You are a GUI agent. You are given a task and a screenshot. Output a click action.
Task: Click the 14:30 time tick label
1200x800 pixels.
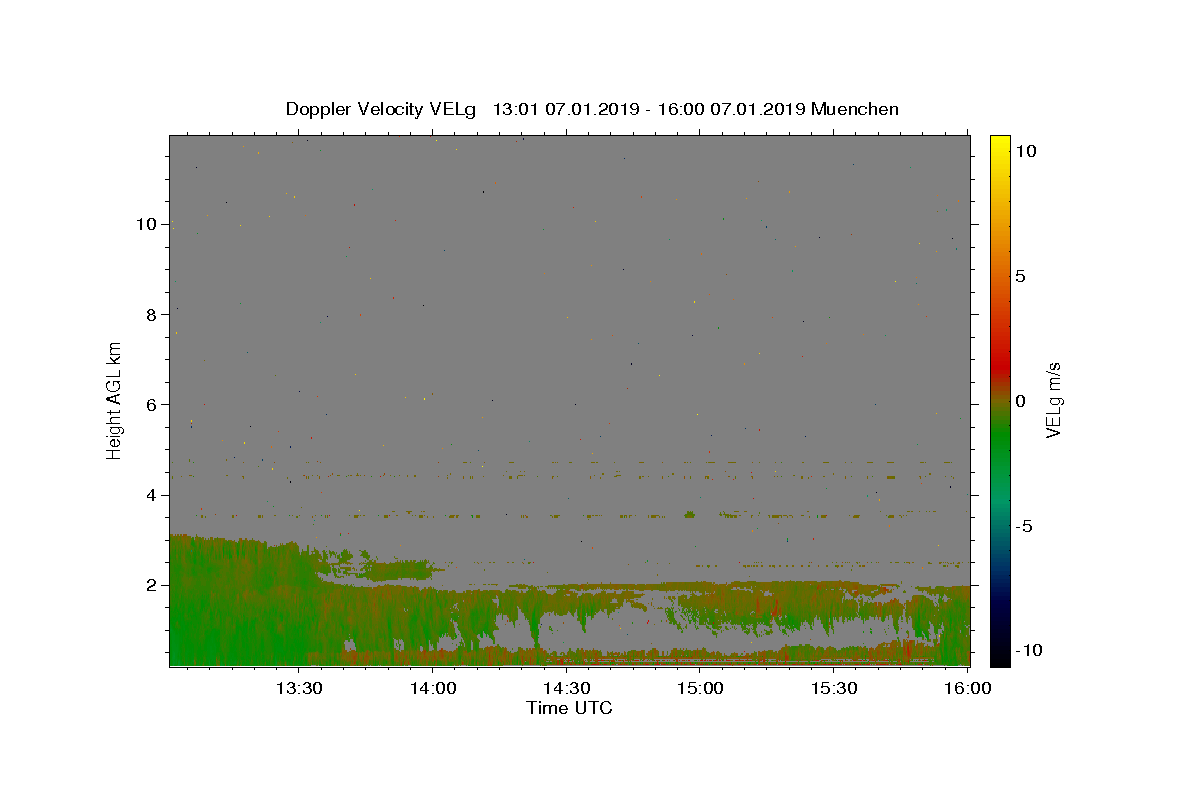coord(566,688)
